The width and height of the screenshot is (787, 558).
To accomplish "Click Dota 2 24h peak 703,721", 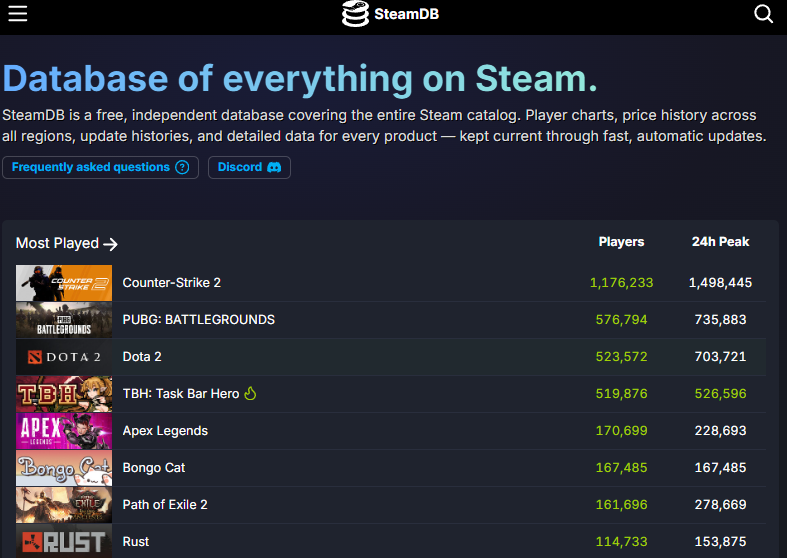I will [x=720, y=357].
